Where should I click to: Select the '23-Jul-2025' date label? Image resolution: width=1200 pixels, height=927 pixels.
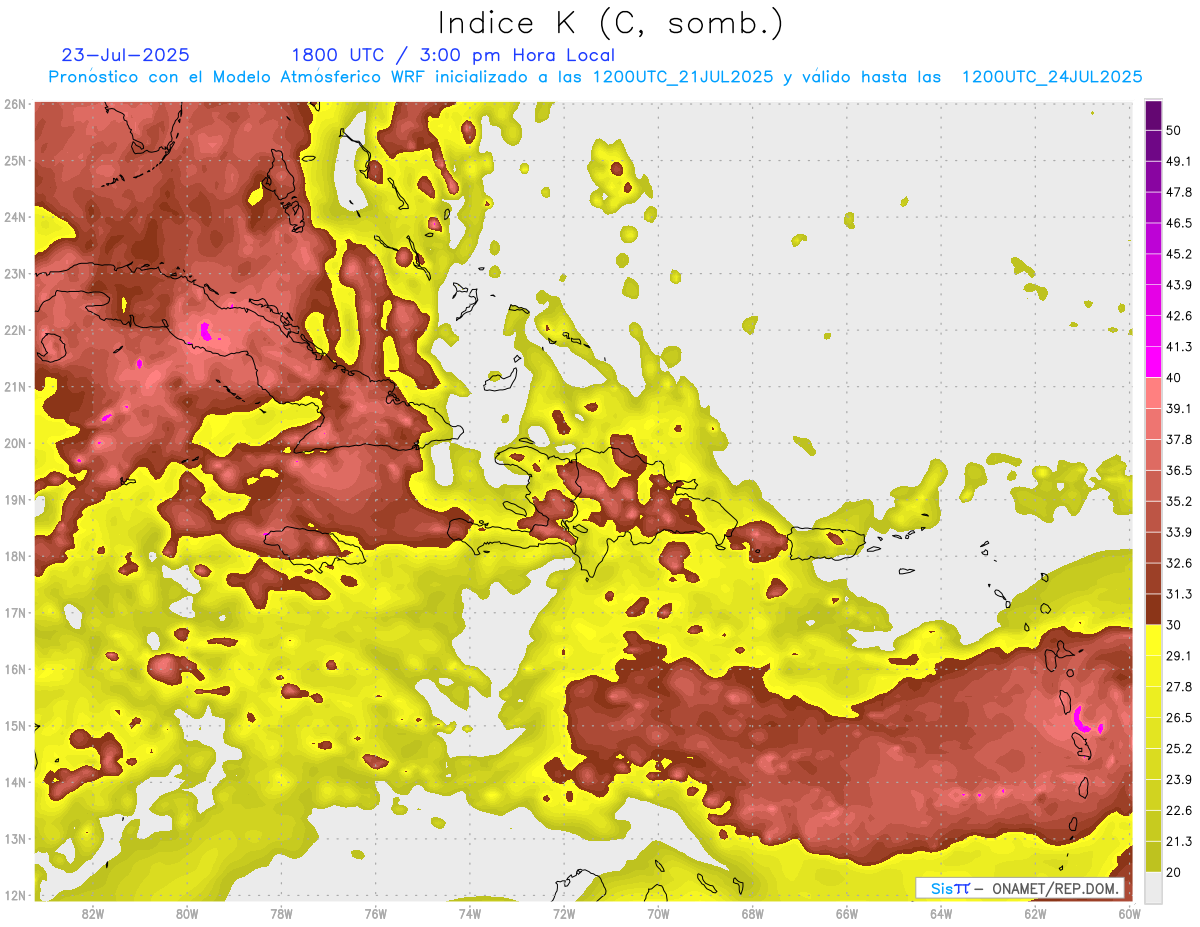(x=125, y=55)
